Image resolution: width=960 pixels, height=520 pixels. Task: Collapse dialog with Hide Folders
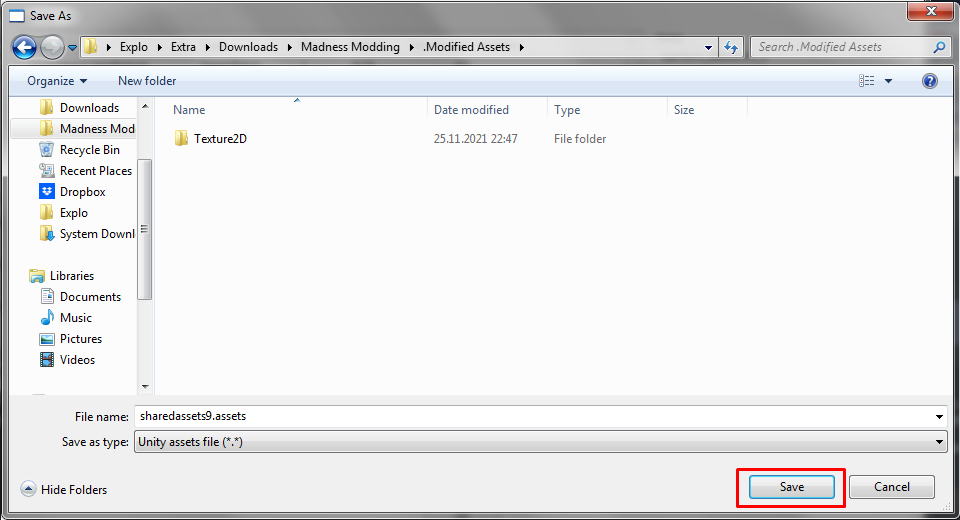click(x=64, y=490)
